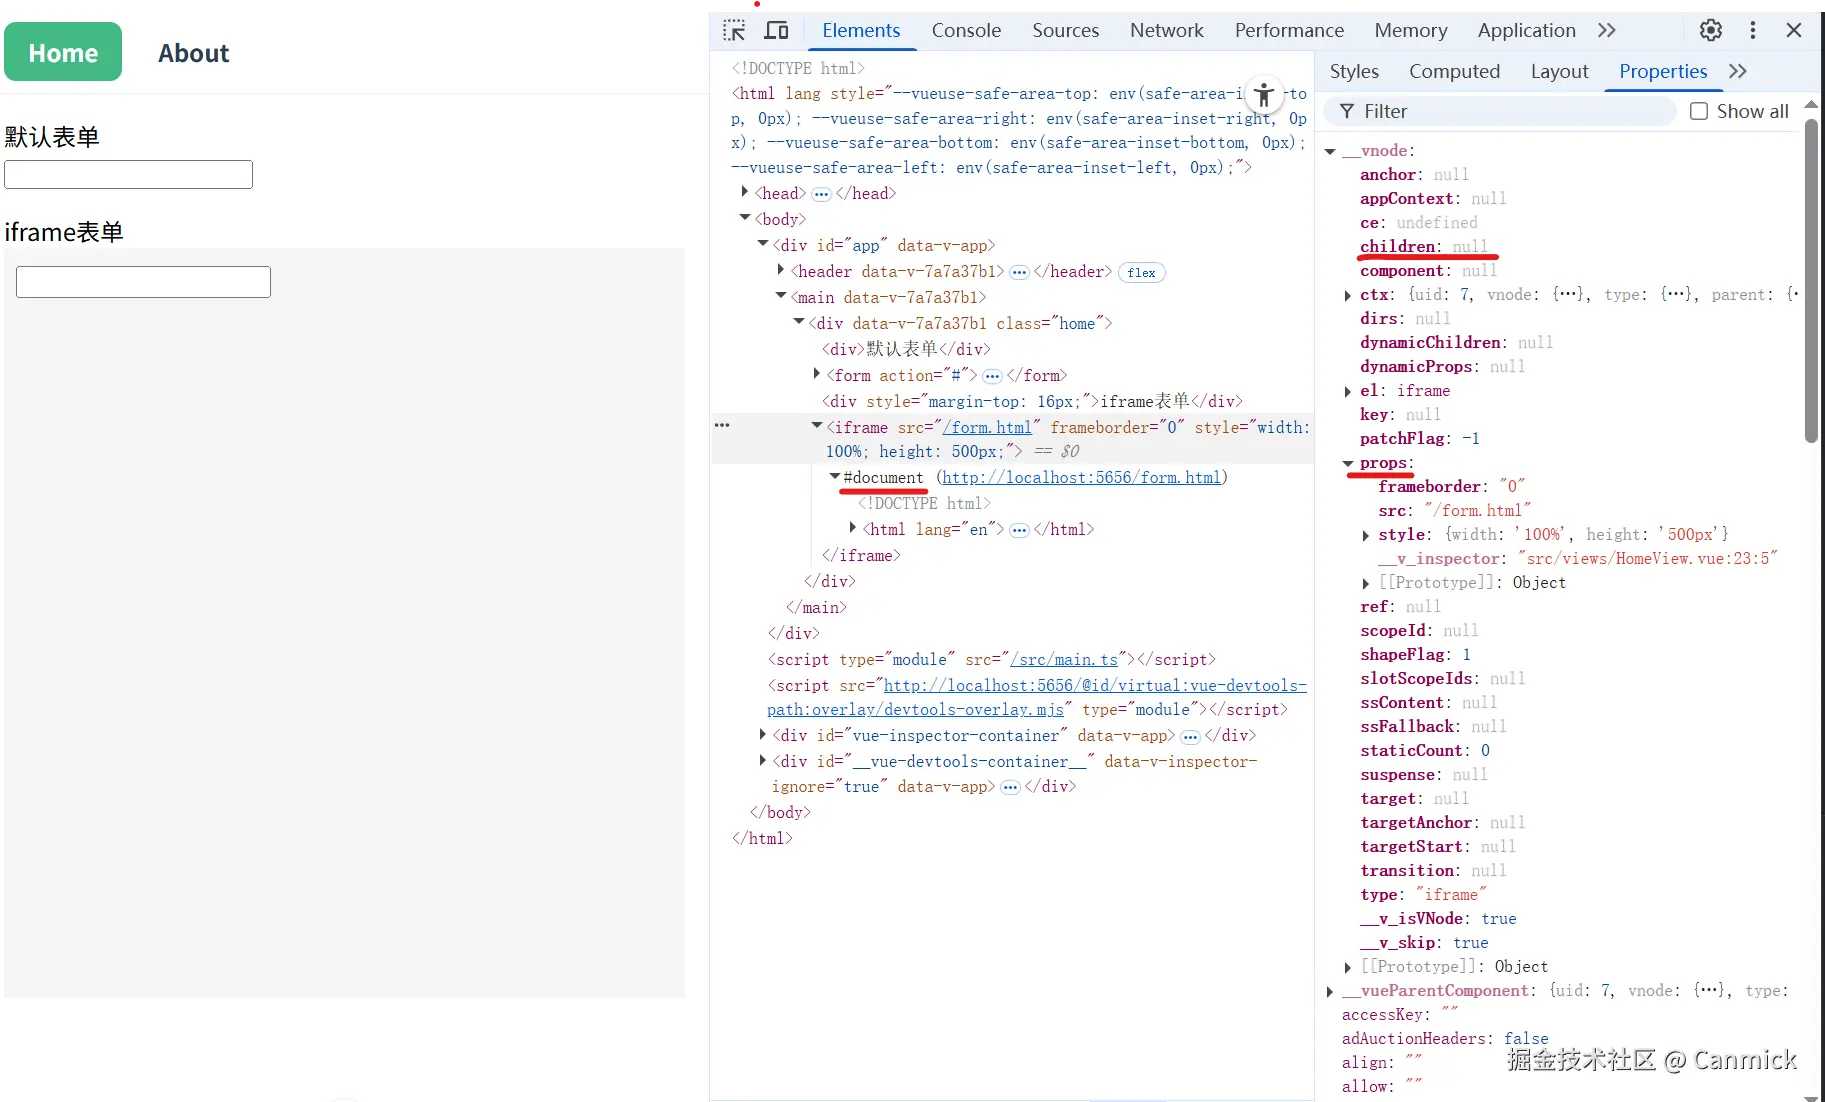Expand the head element node

pyautogui.click(x=745, y=192)
